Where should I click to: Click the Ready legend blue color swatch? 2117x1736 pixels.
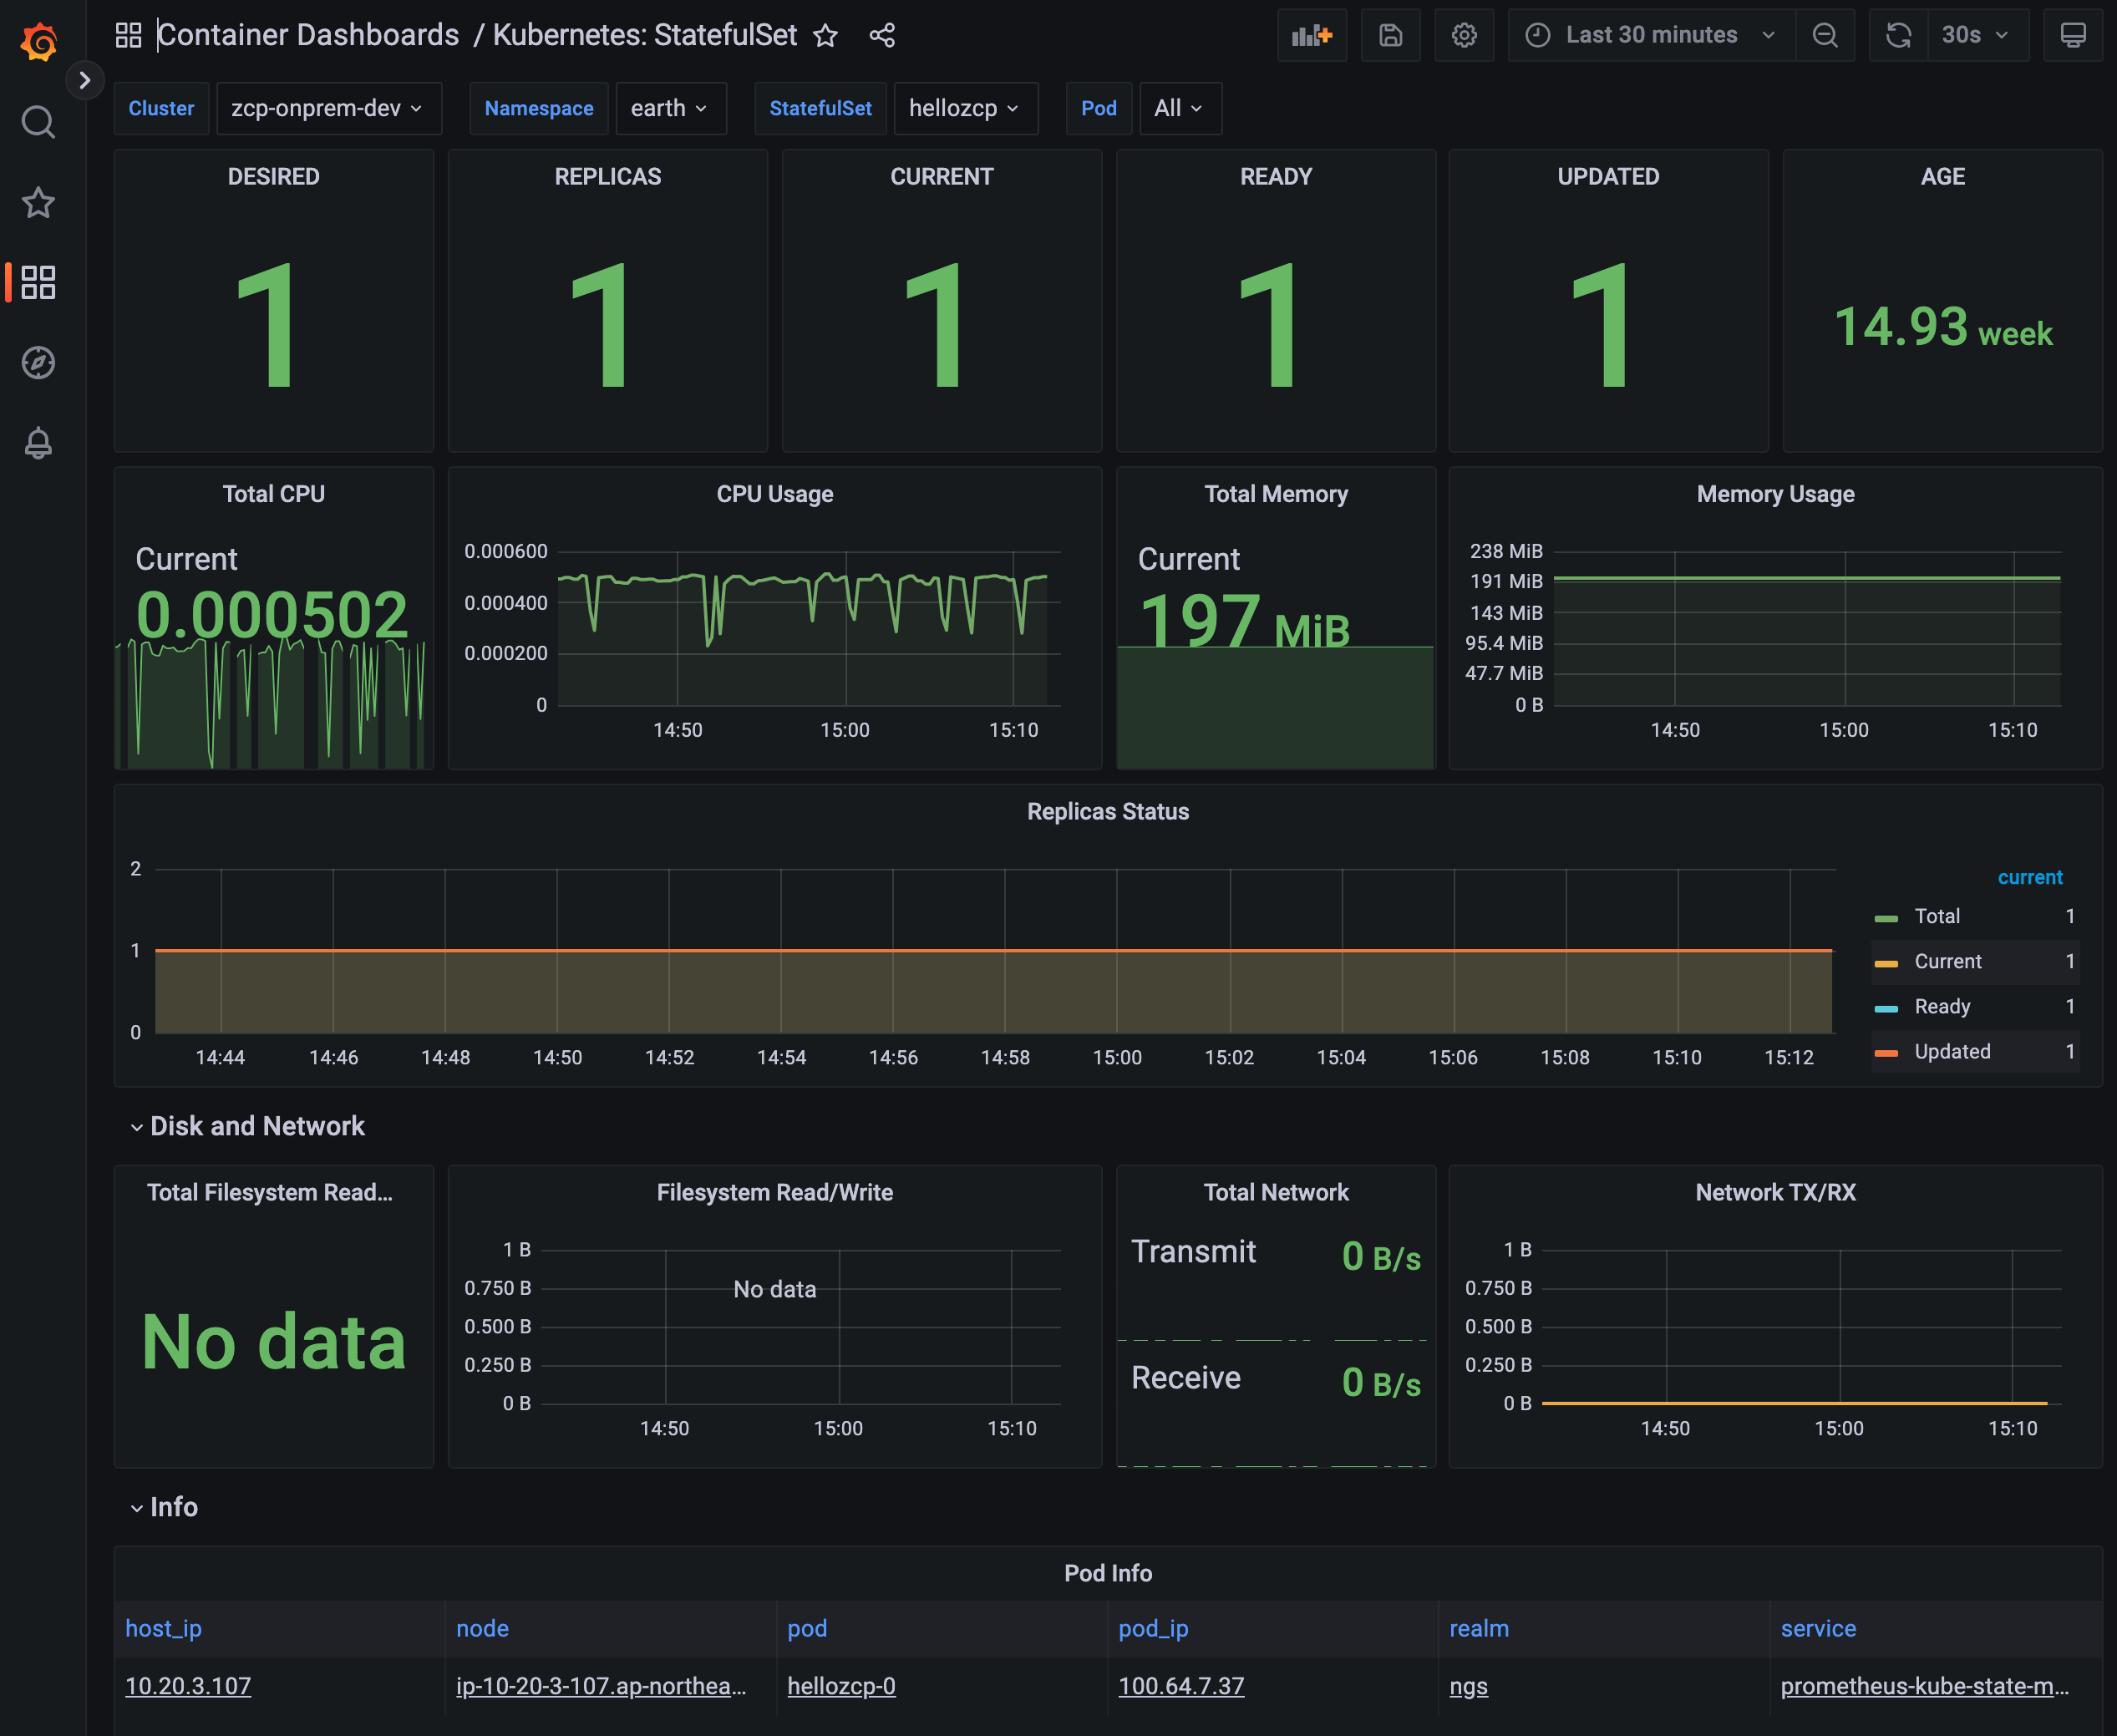point(1886,1008)
